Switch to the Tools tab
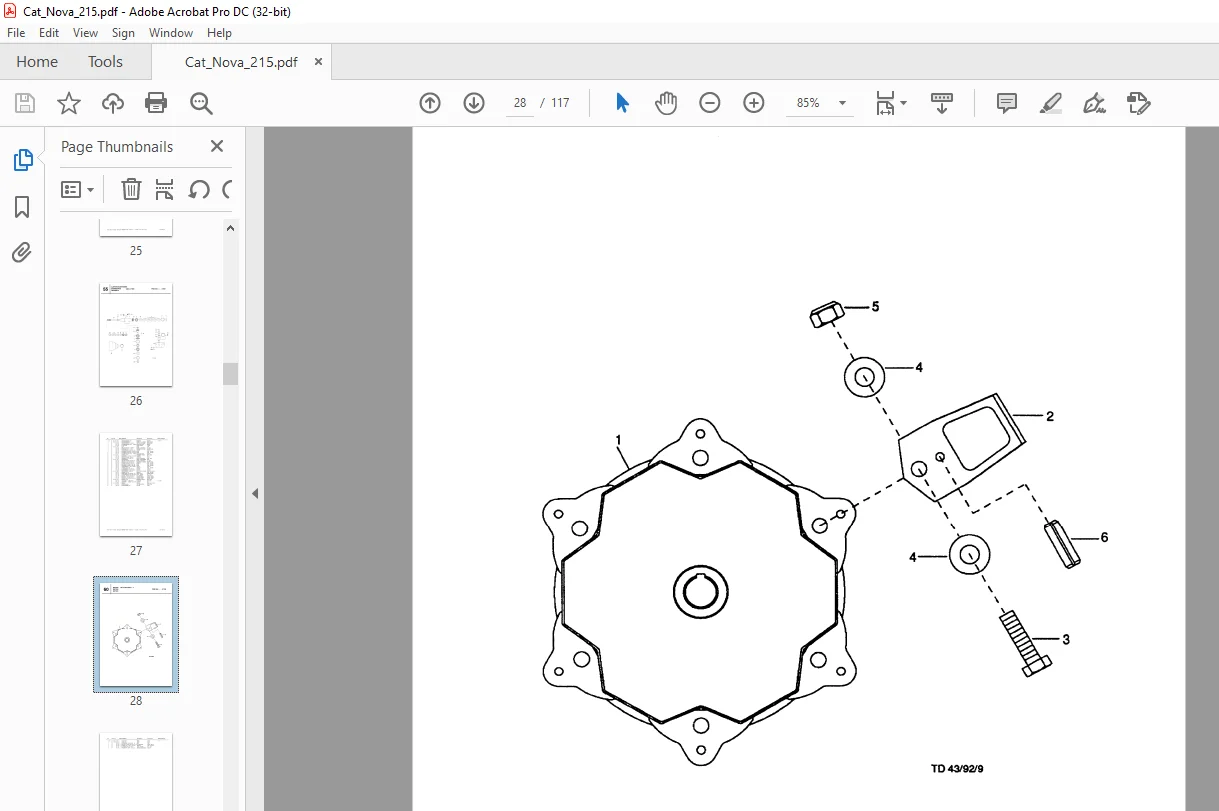The width and height of the screenshot is (1219, 811). pos(105,62)
